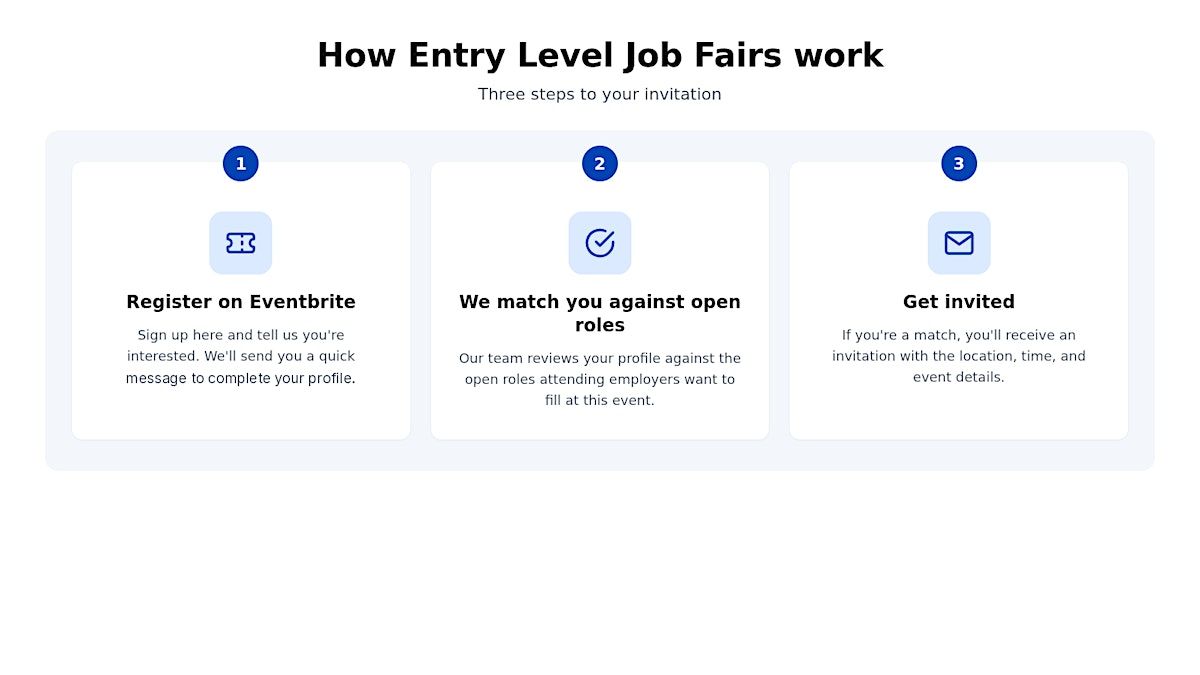Select the step 2 number badge
Image resolution: width=1200 pixels, height=675 pixels.
[x=600, y=164]
